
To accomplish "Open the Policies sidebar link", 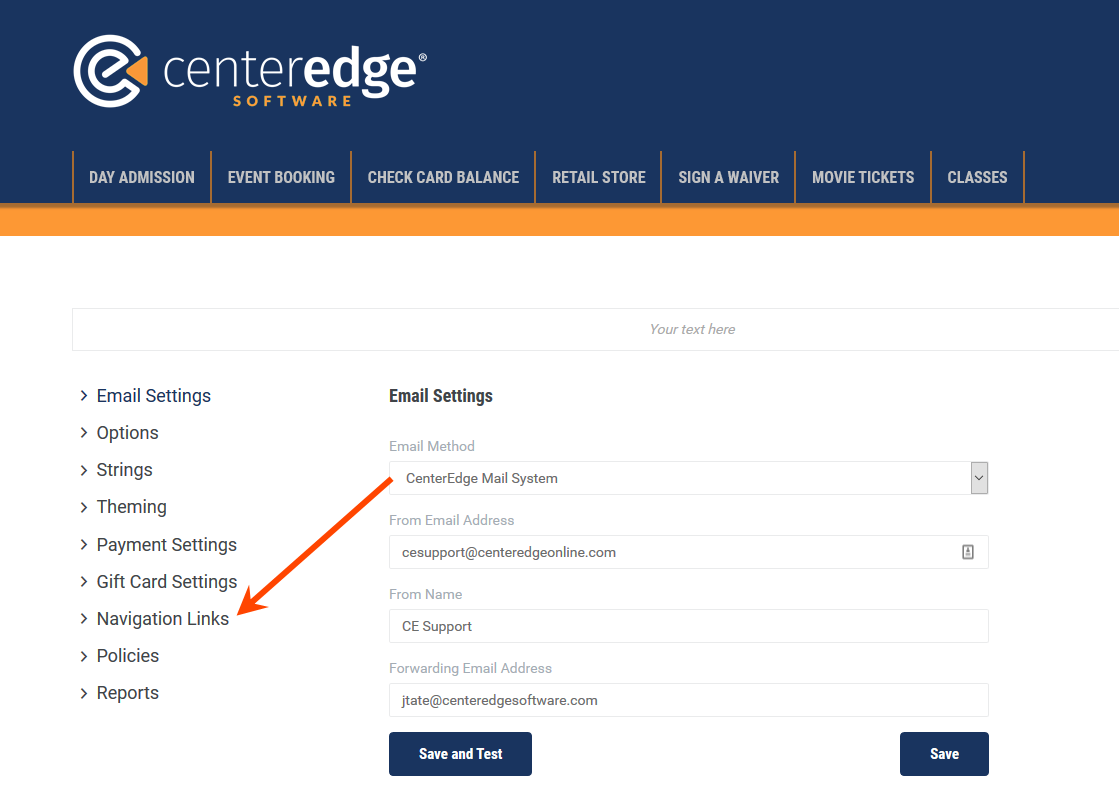I will (x=128, y=656).
